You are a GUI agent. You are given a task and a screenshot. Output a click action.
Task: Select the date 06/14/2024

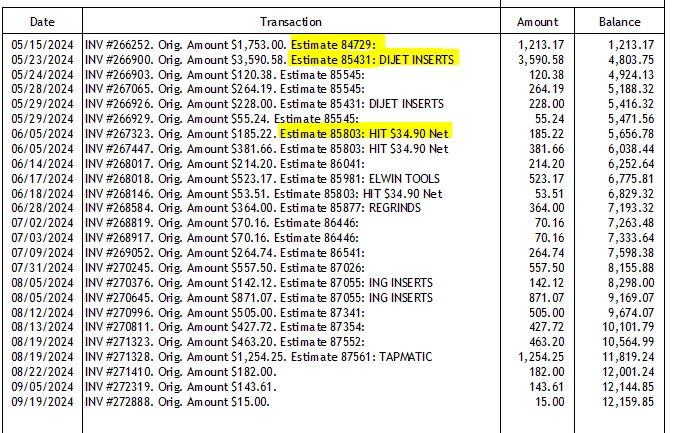[x=42, y=164]
